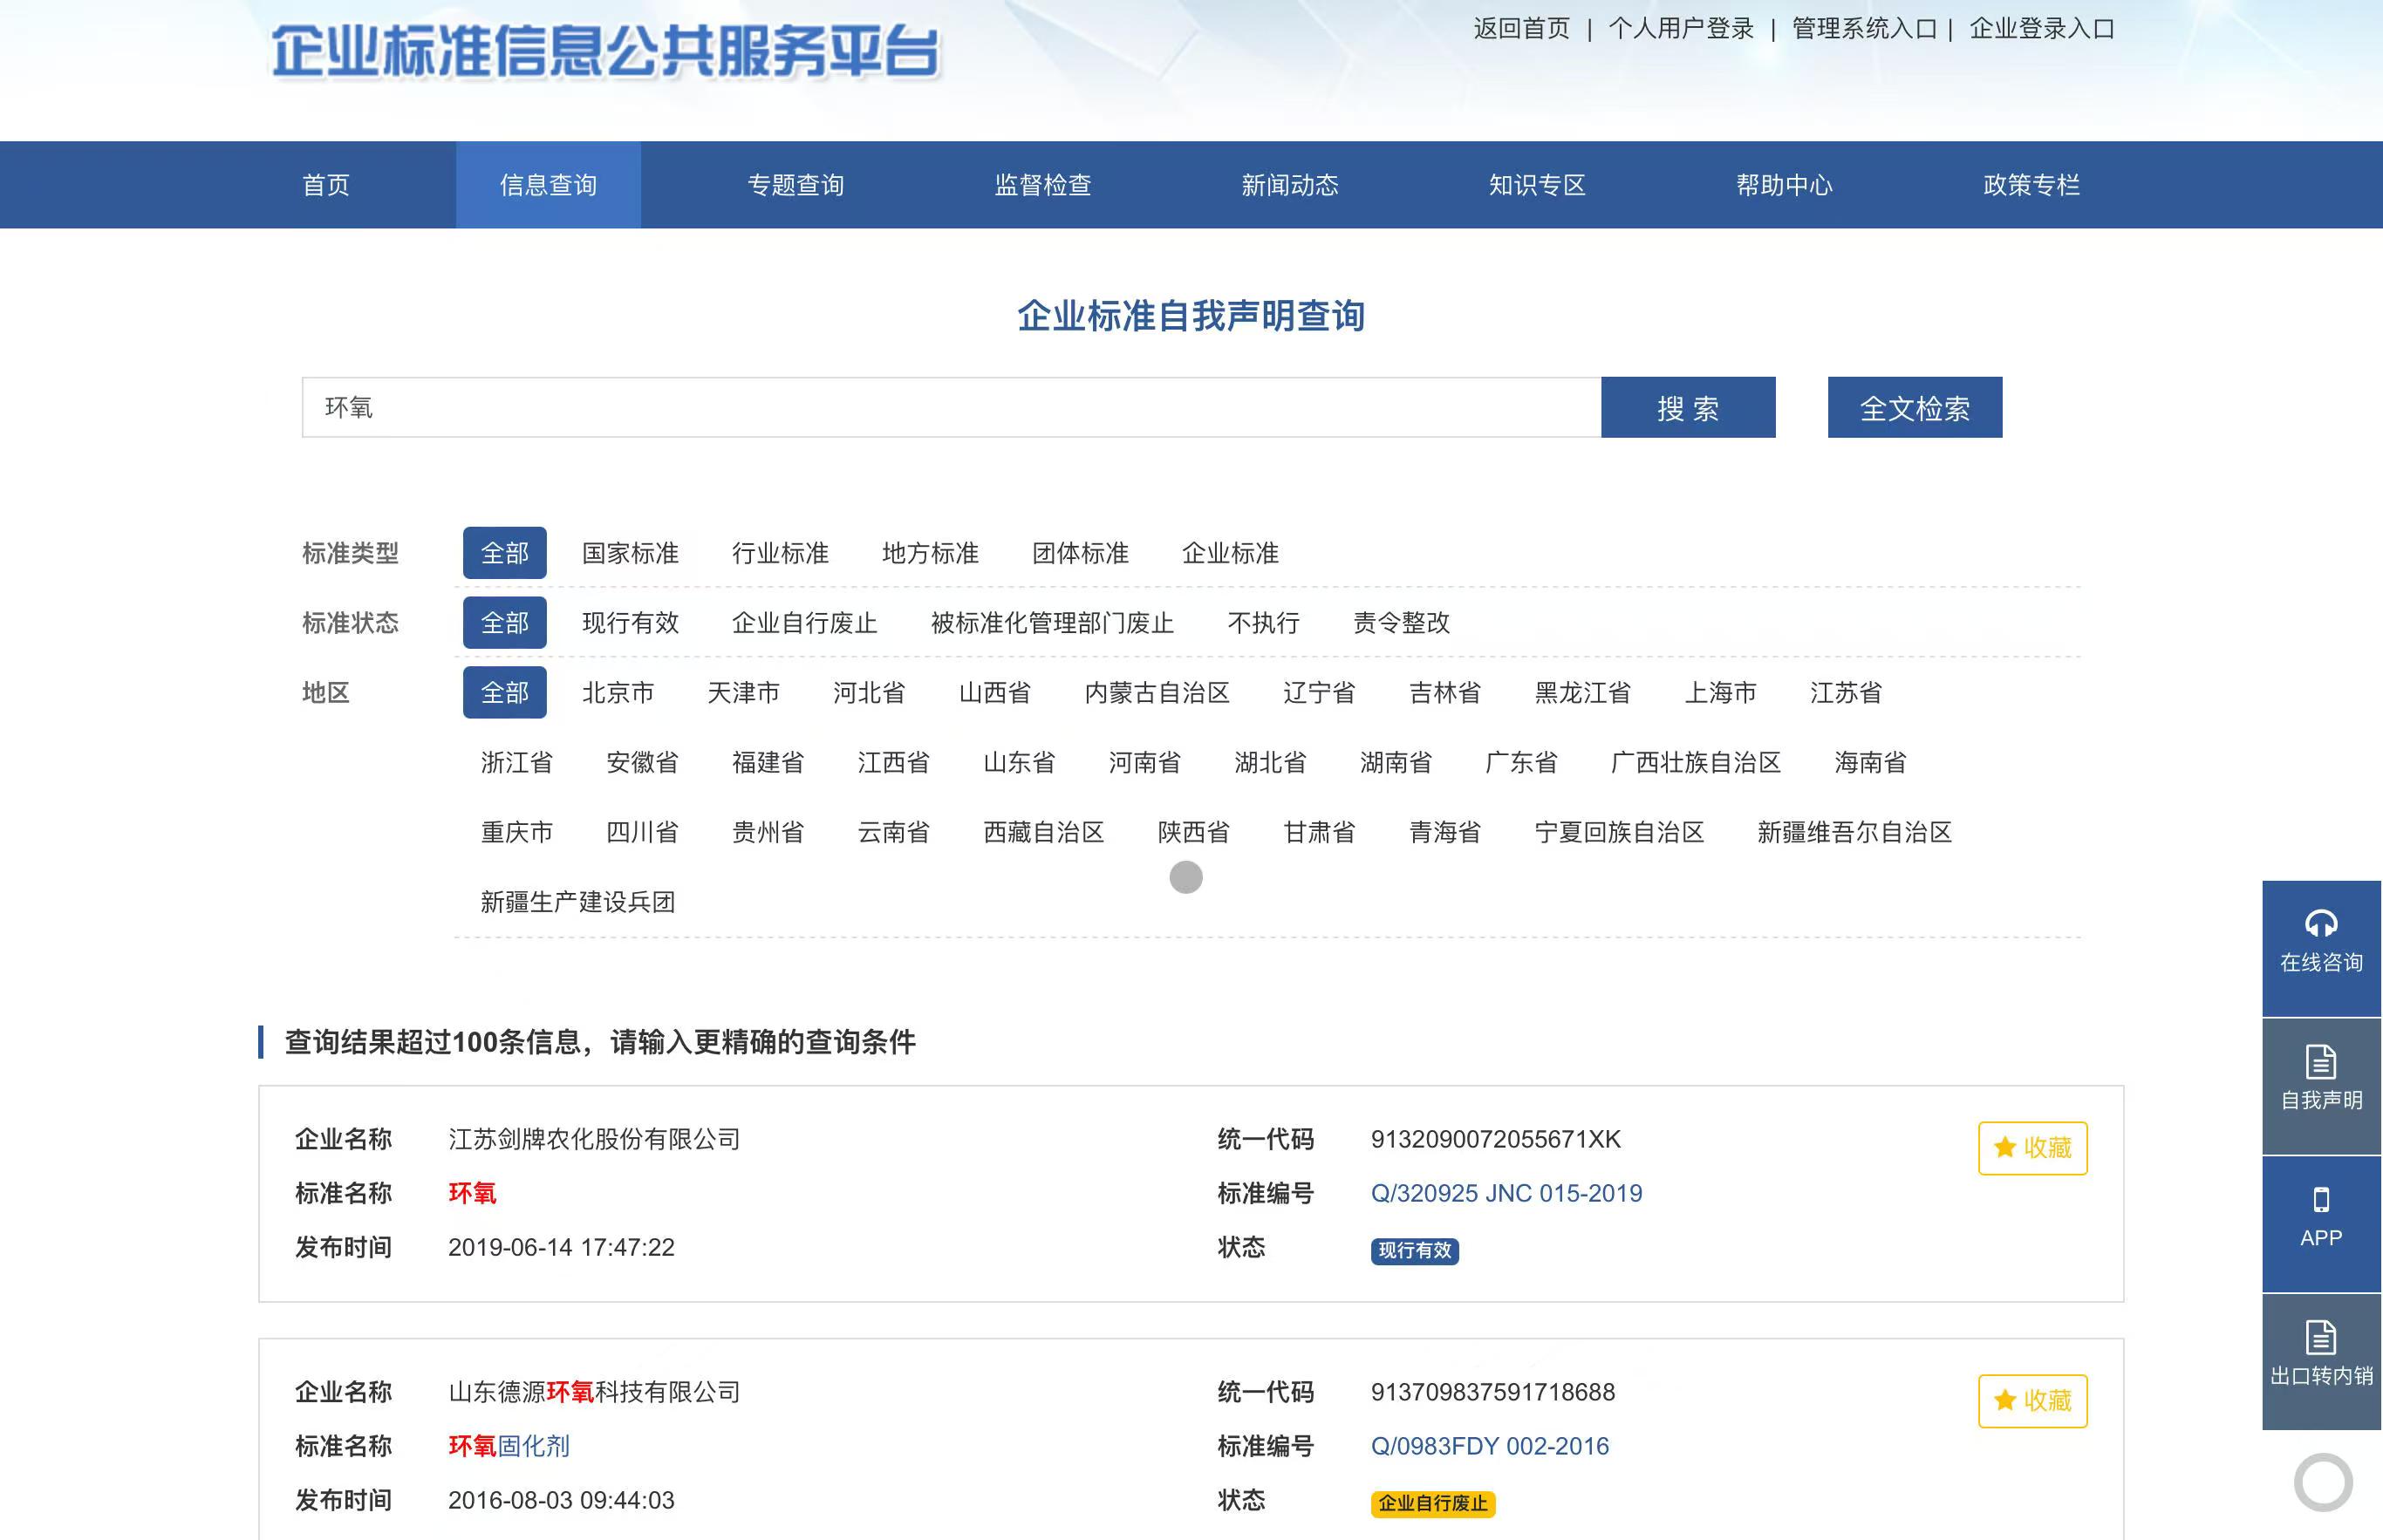Open the 环氧固化剂 standard name link
This screenshot has width=2383, height=1540.
509,1446
